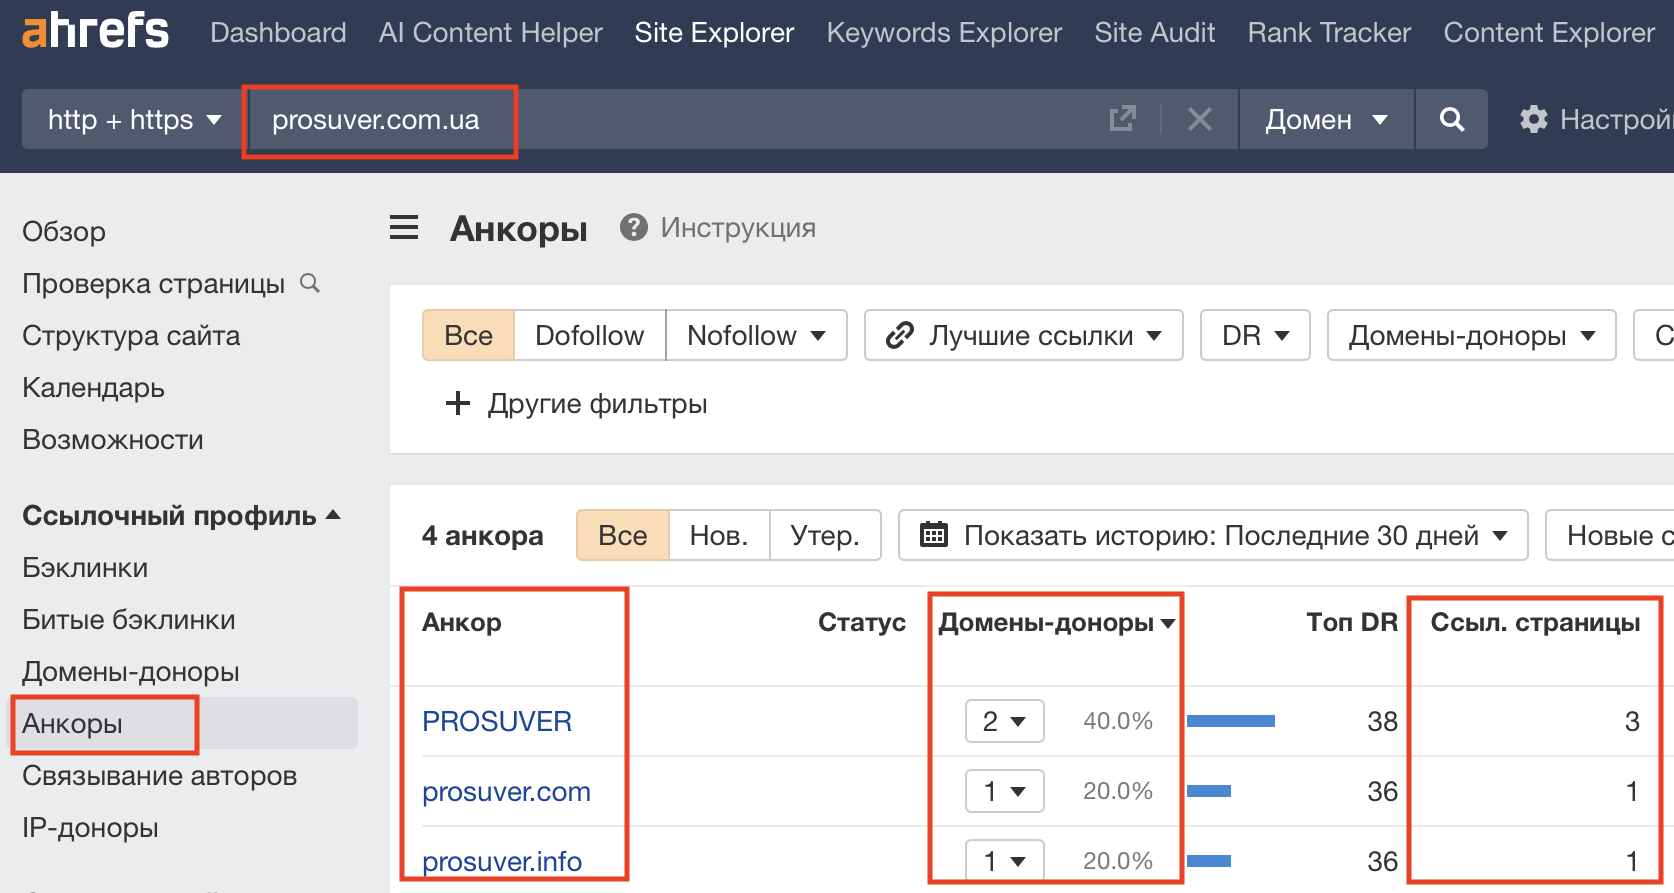1674x893 pixels.
Task: Click the 3 referring pages value for PROSUVER
Action: pyautogui.click(x=1632, y=721)
